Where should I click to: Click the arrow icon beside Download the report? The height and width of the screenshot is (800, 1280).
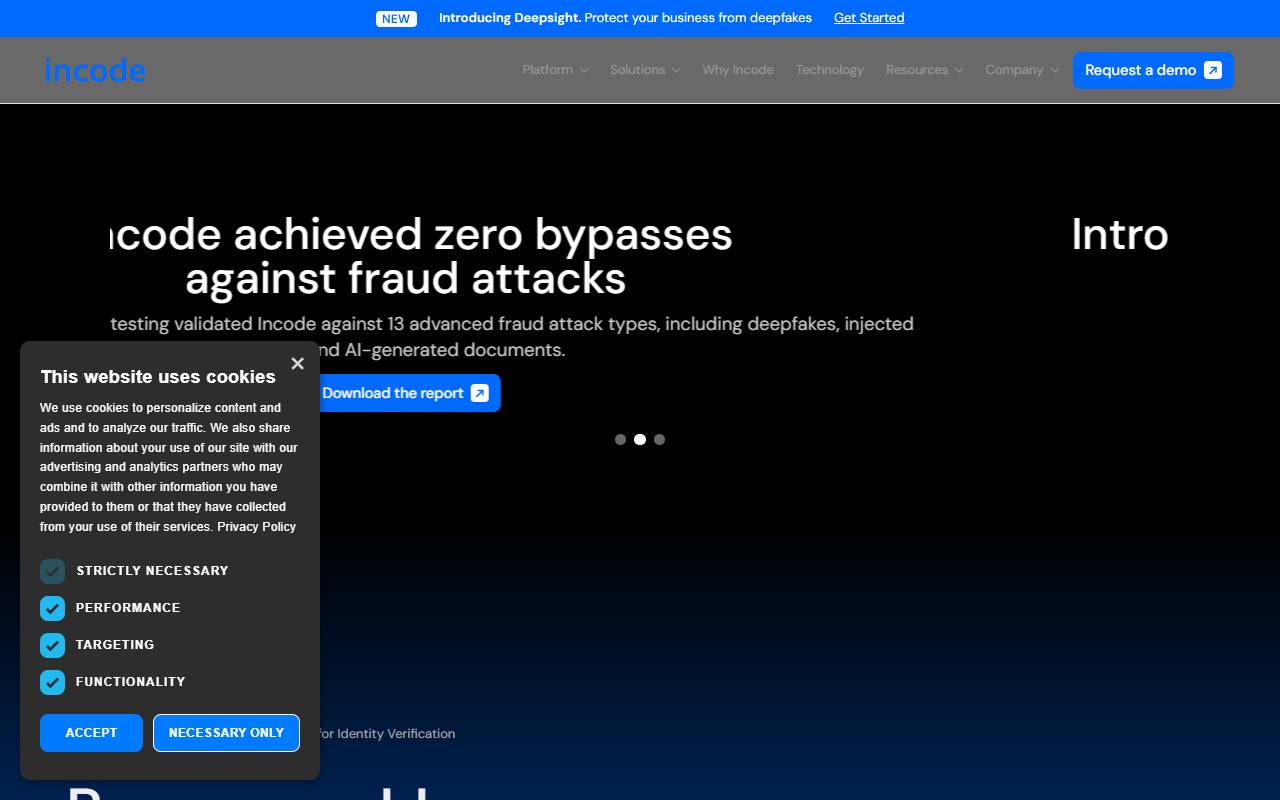click(480, 393)
